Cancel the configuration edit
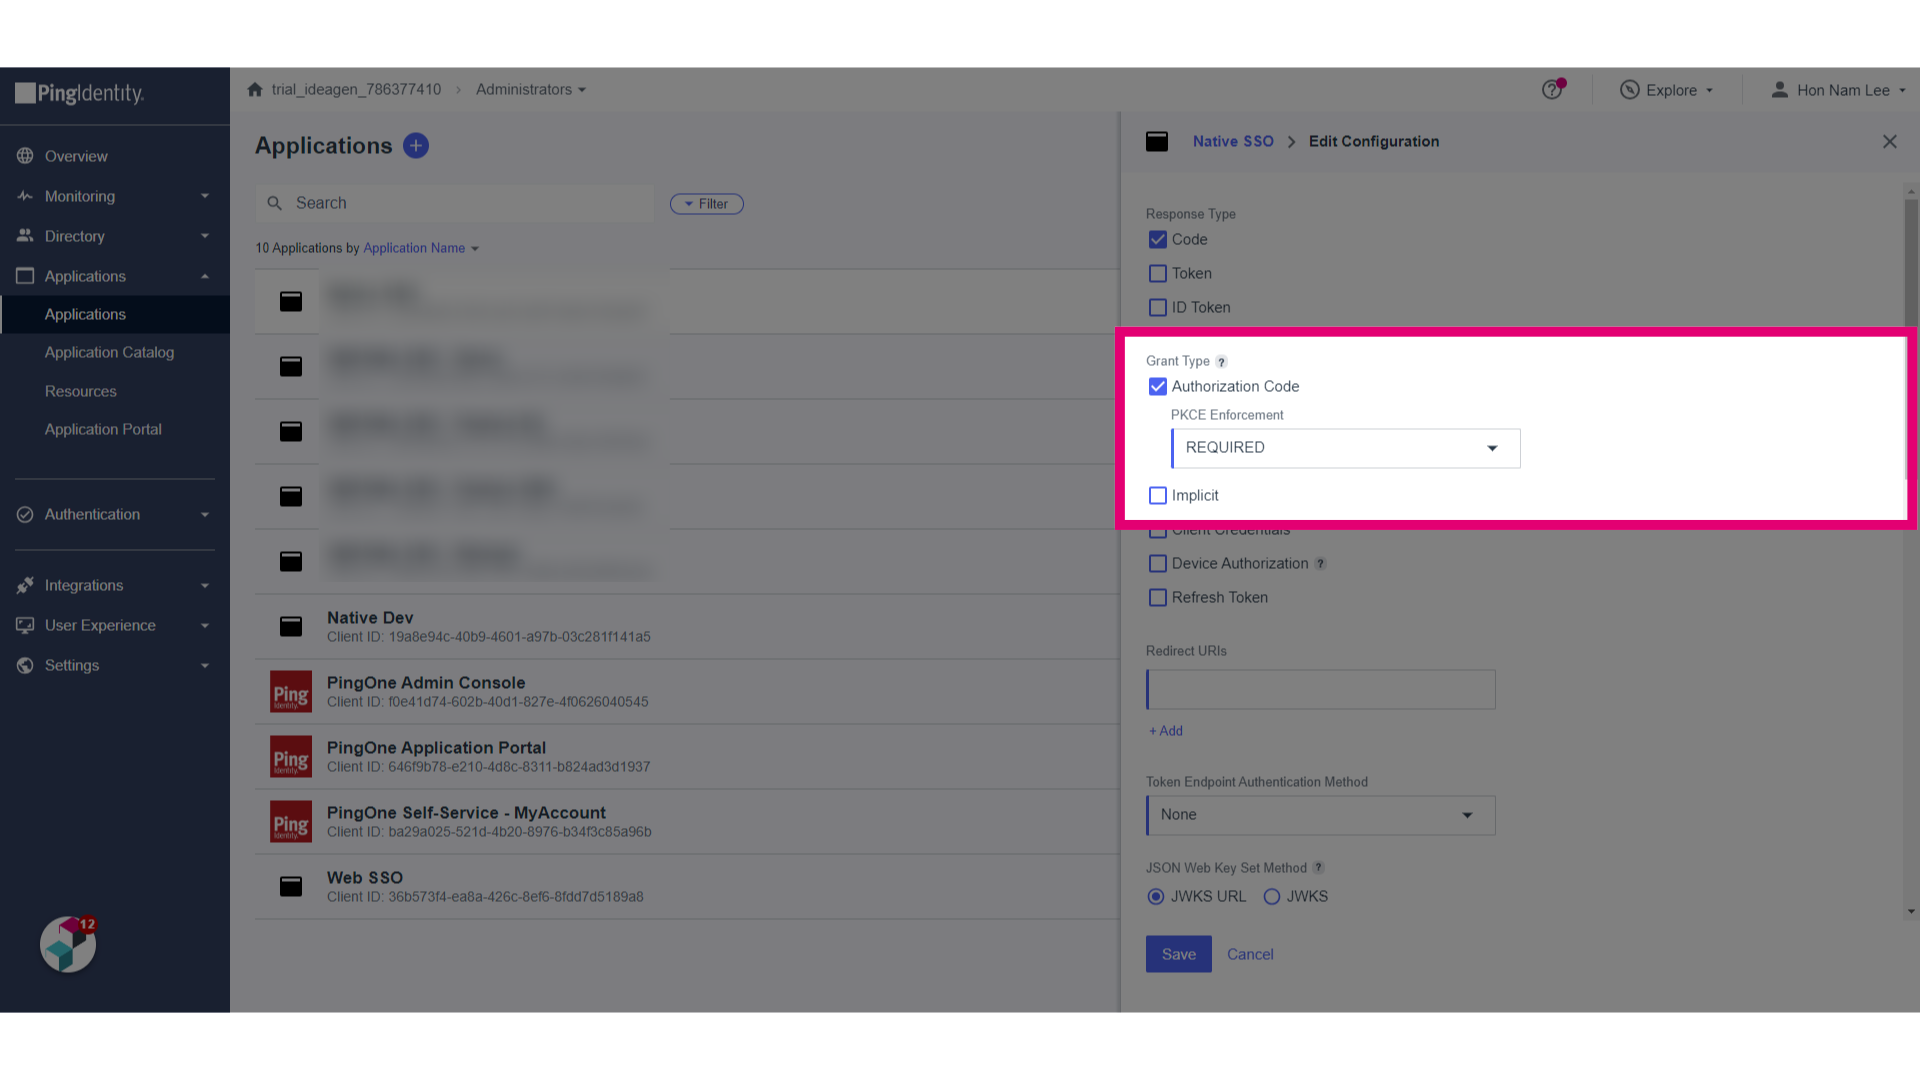Screen dimensions: 1920x1080 point(1250,955)
